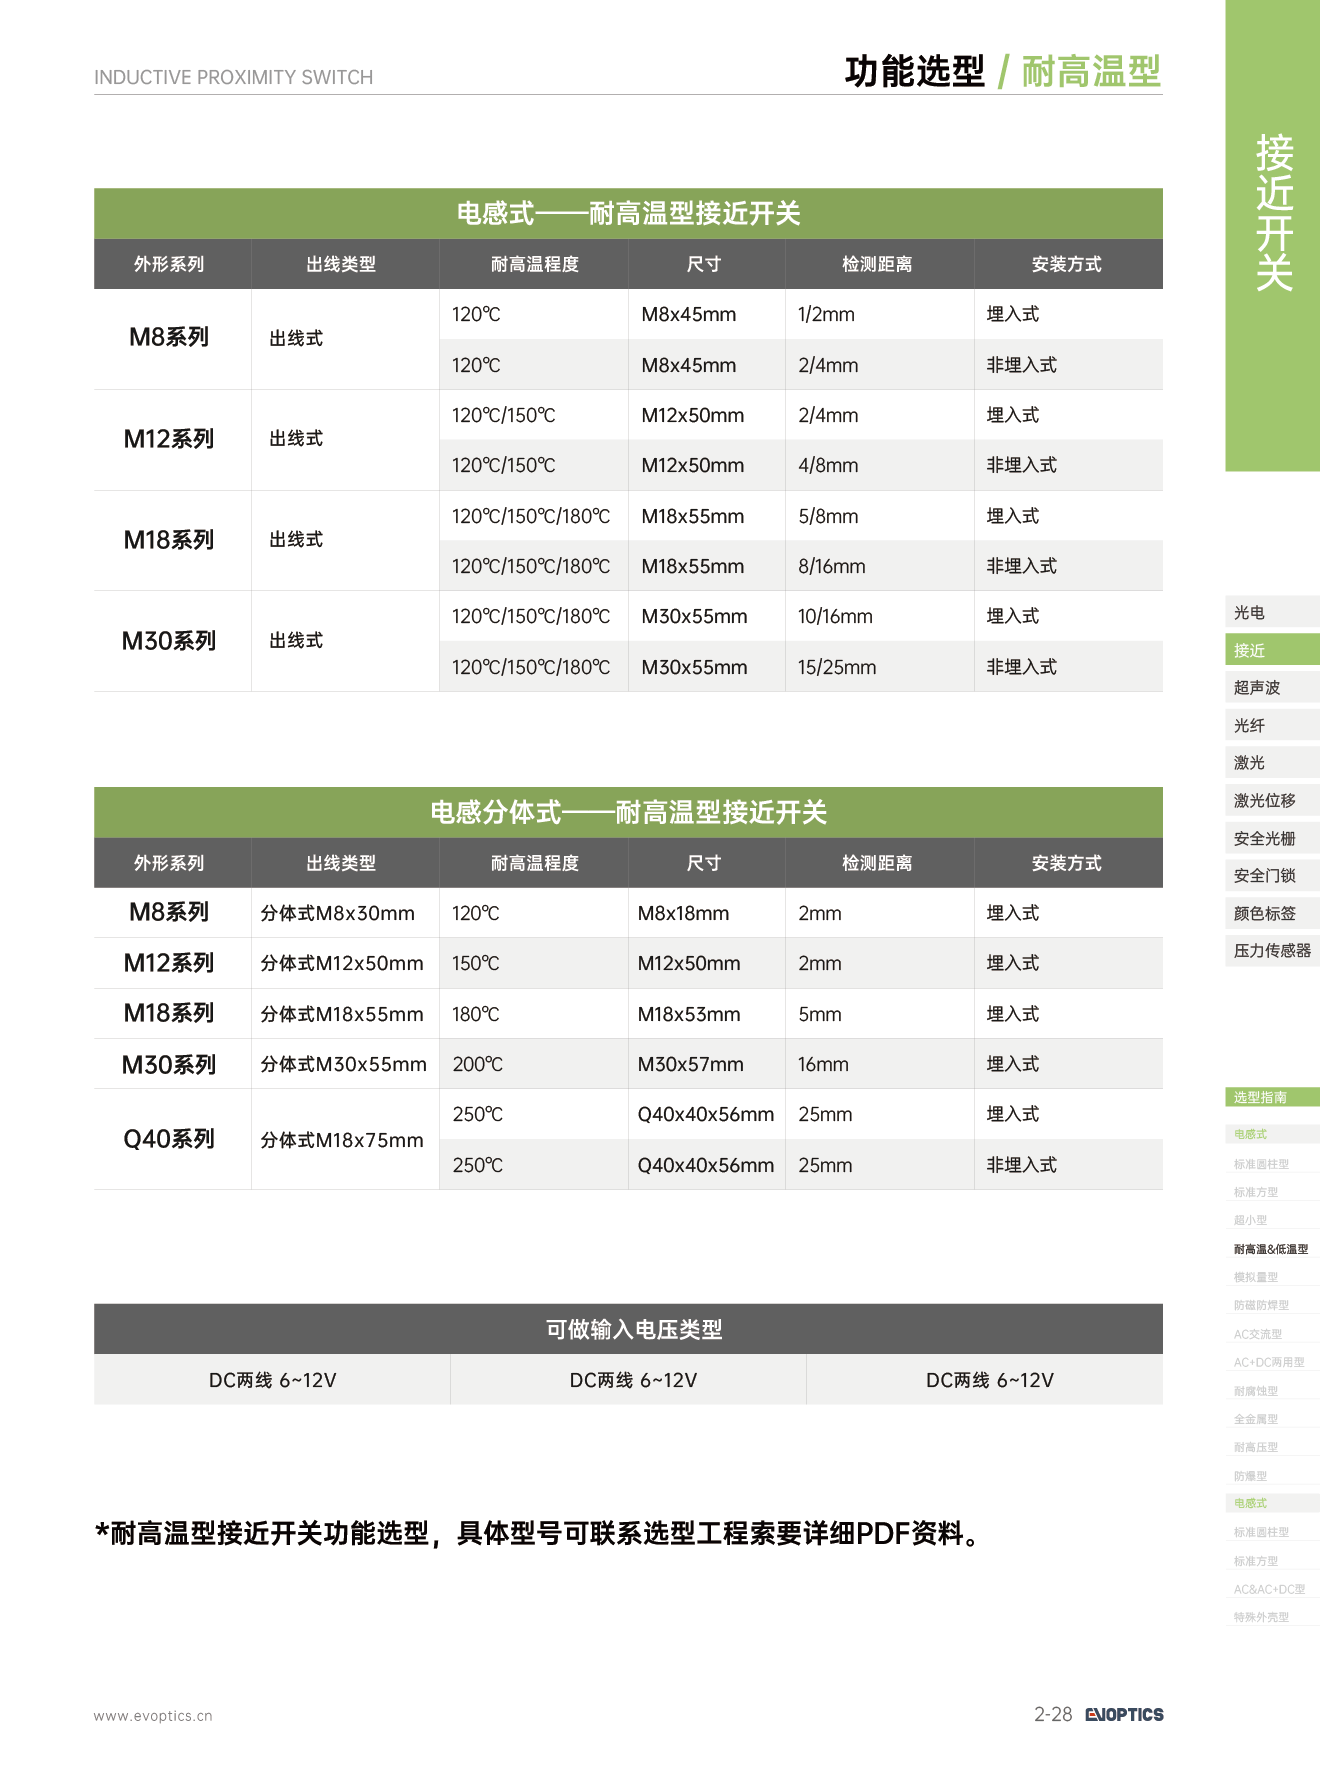Click the www.evoptics.cn footer link
This screenshot has width=1320, height=1792.
point(153,1716)
